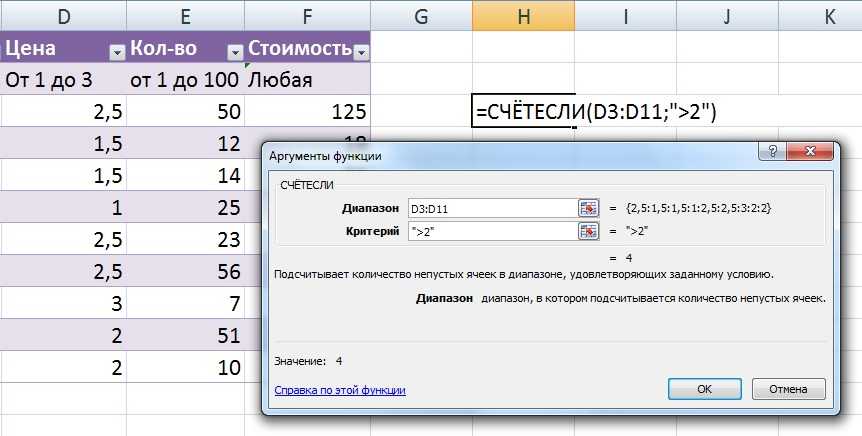Close the Аргументы функции dialog

[x=809, y=152]
